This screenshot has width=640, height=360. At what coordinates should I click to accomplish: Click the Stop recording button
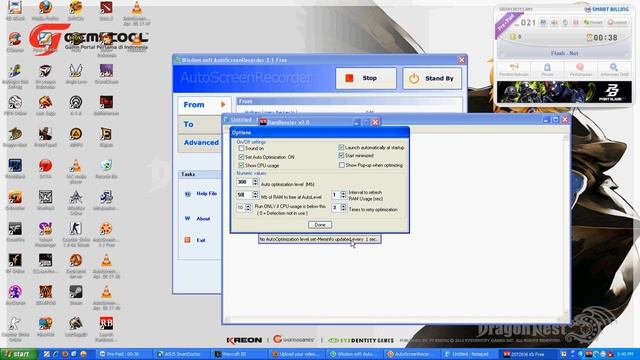366,78
